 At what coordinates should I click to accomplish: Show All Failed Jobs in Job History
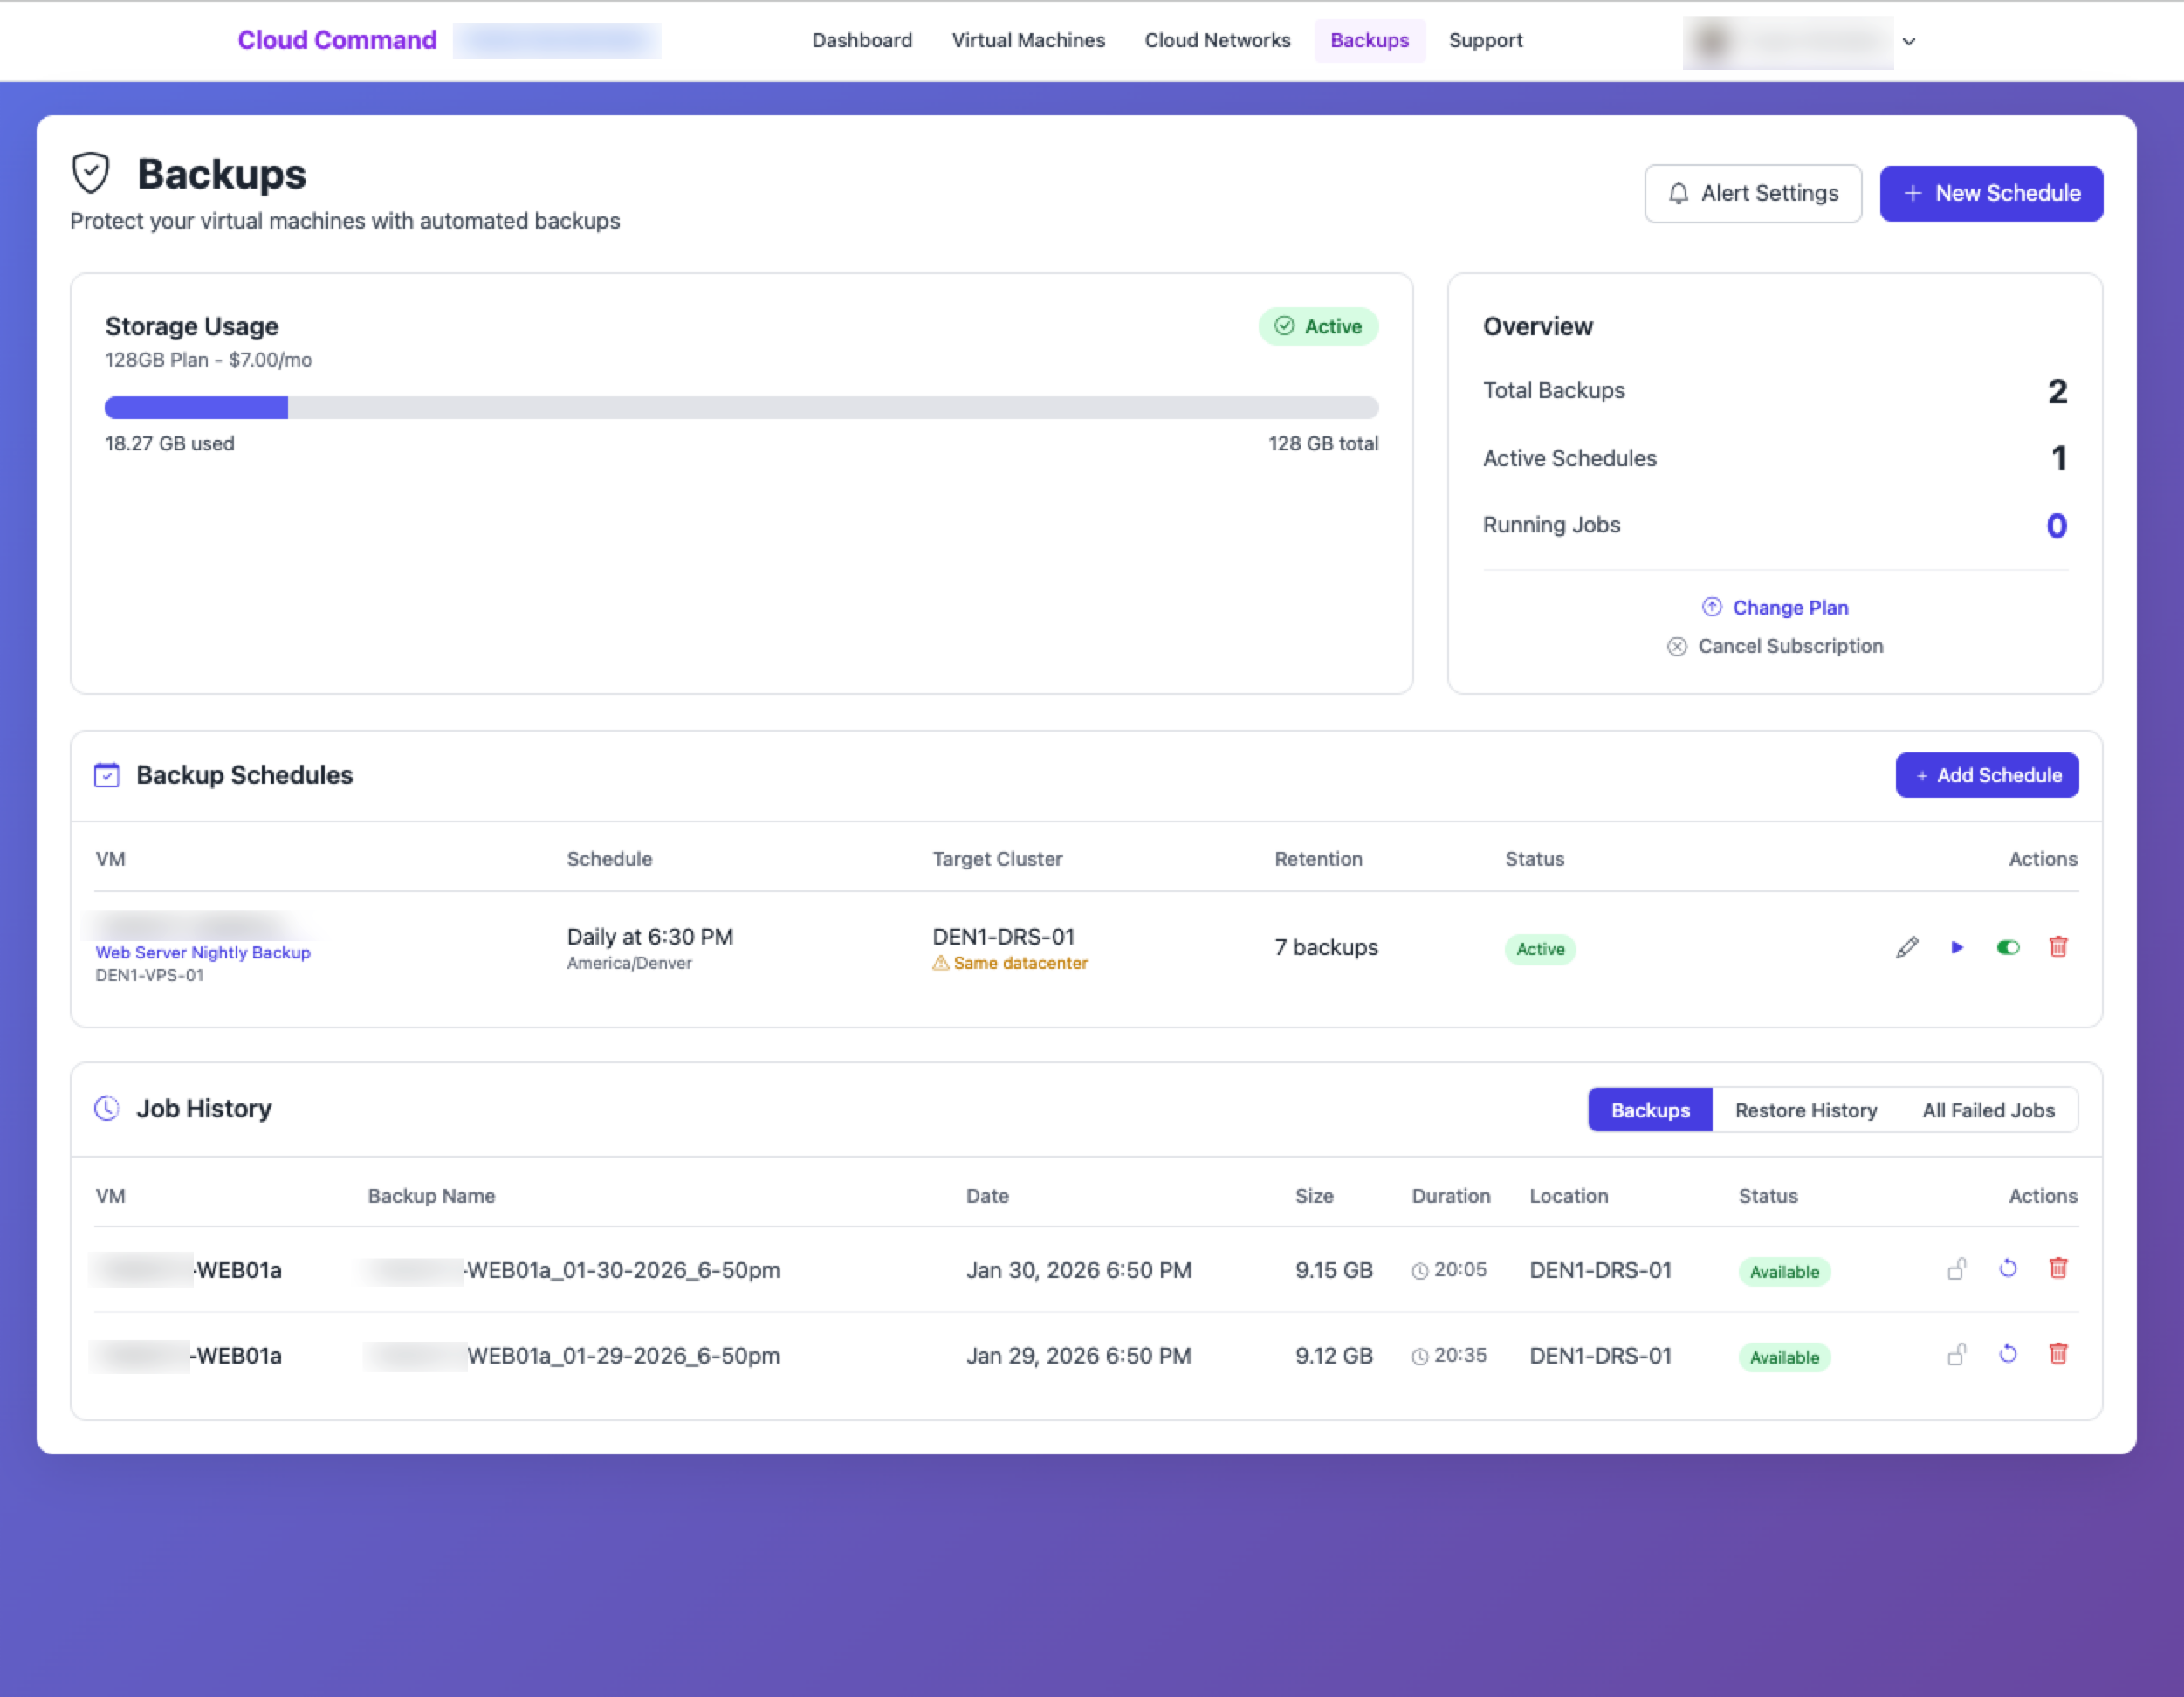point(1988,1110)
